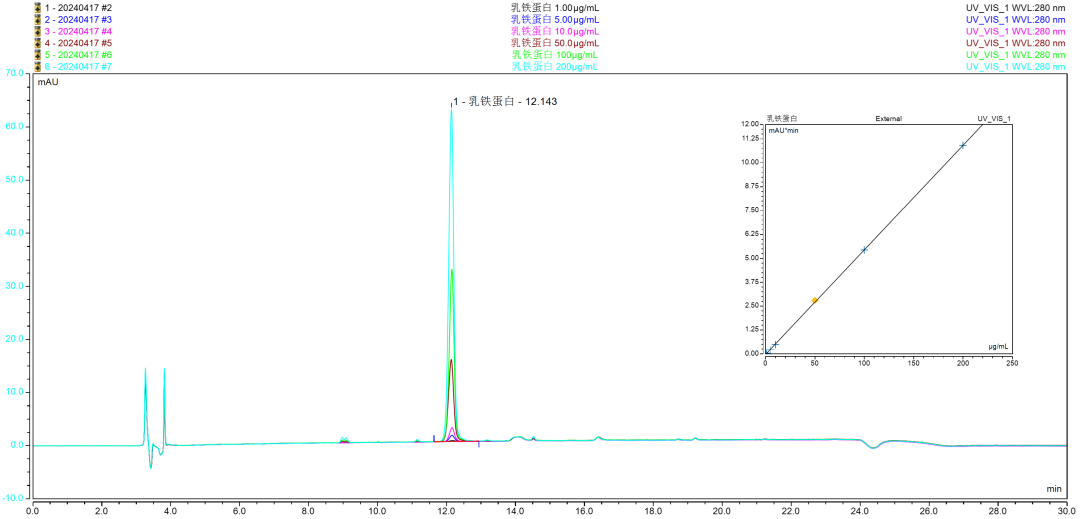The width and height of the screenshot is (1080, 519).
Task: Select legend entry "5 - 20240417 #6"
Action: (78, 54)
